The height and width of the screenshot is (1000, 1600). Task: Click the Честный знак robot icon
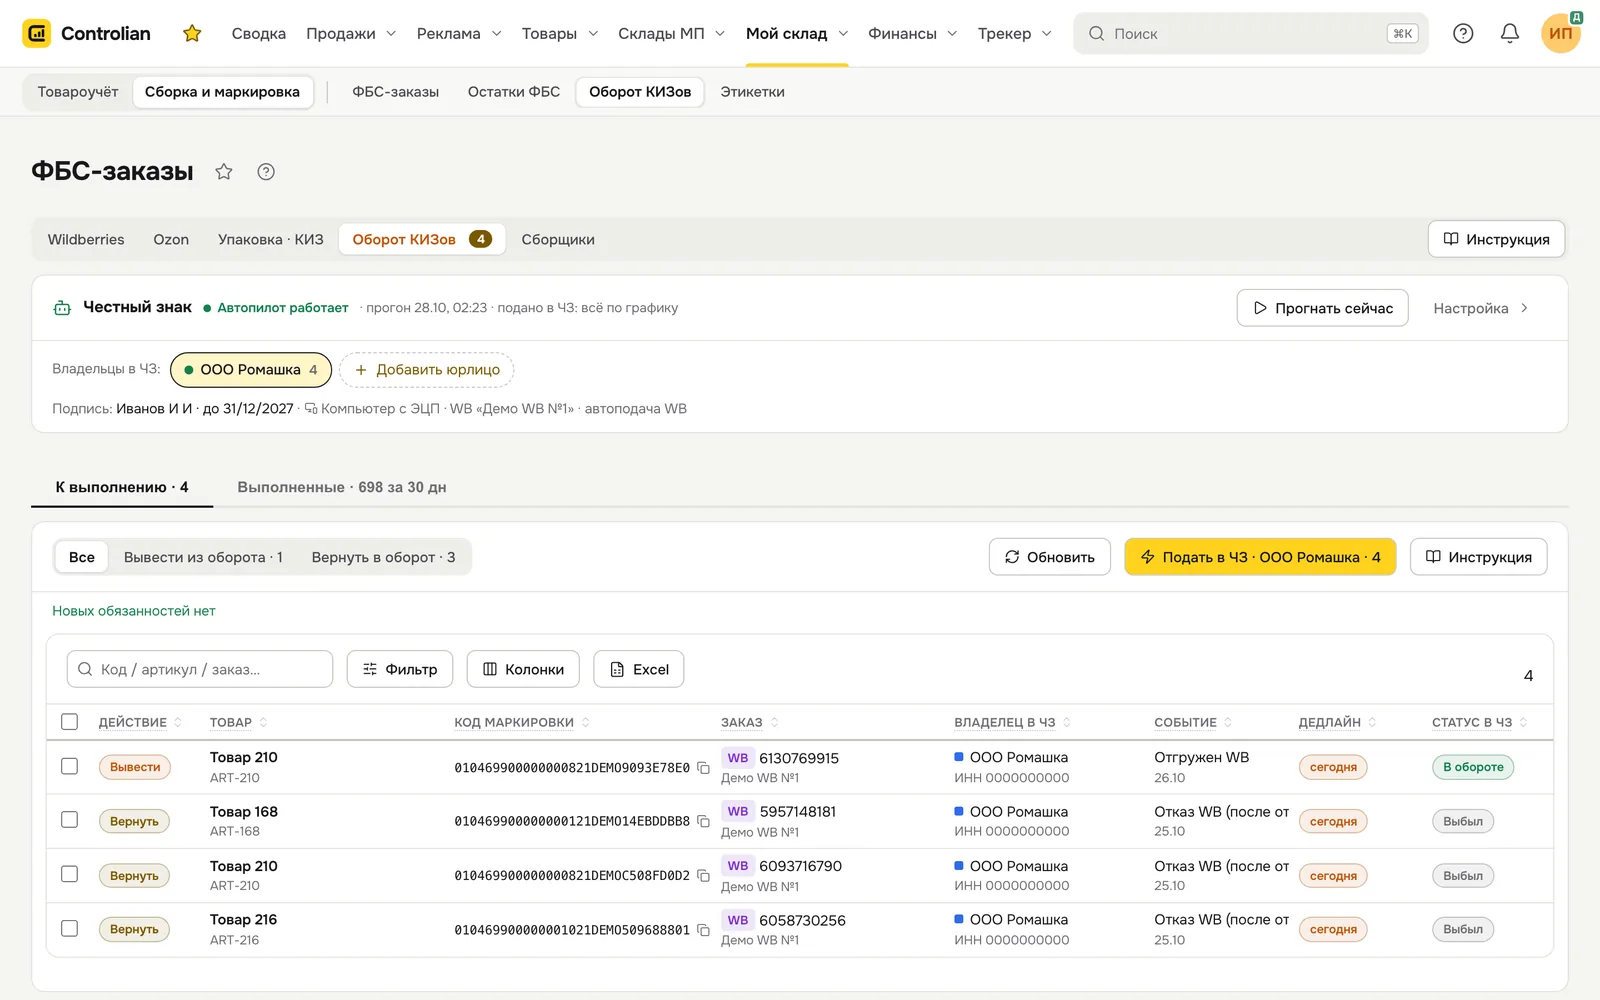[62, 308]
